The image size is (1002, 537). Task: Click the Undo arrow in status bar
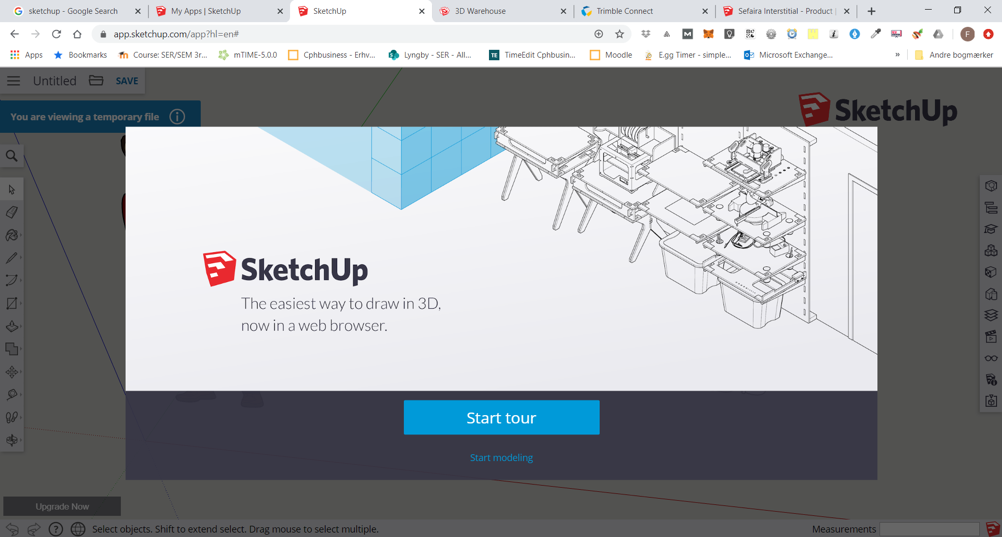coord(13,529)
